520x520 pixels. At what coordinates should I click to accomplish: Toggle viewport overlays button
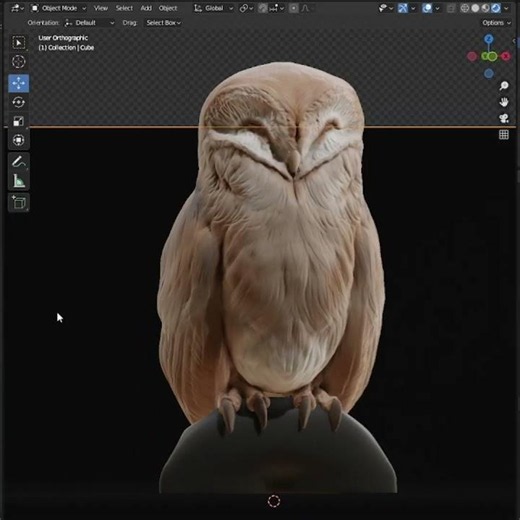(427, 8)
